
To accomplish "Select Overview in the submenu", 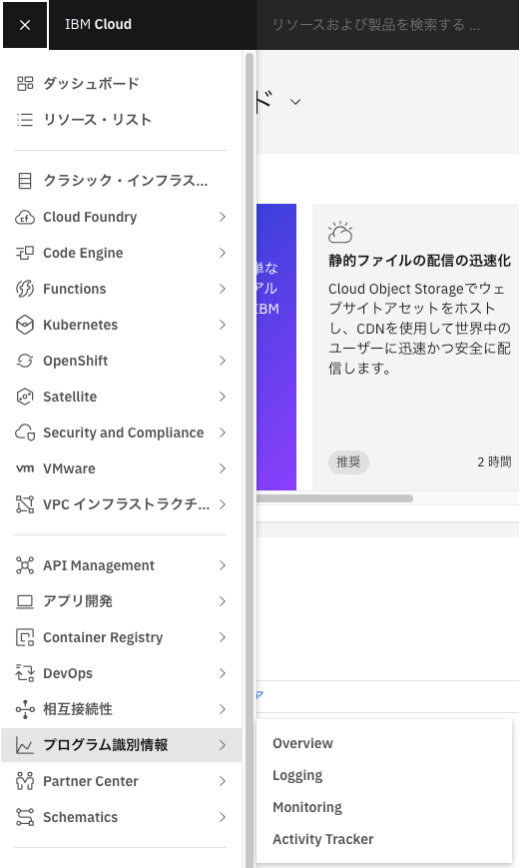I will (x=303, y=743).
